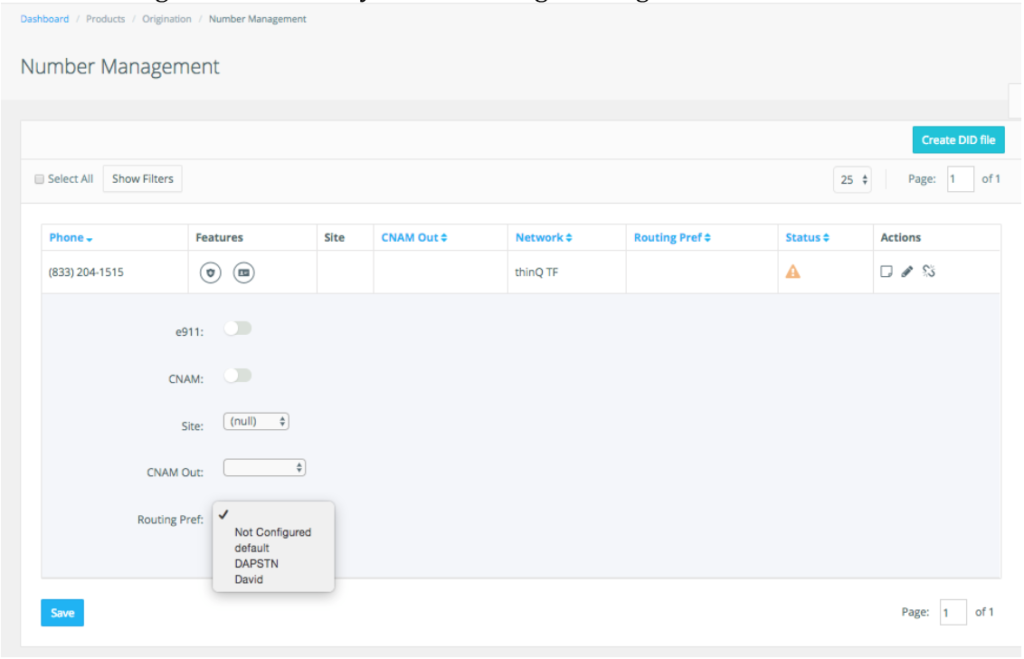The height and width of the screenshot is (659, 1024).
Task: Click the Create DID file button
Action: pos(958,139)
